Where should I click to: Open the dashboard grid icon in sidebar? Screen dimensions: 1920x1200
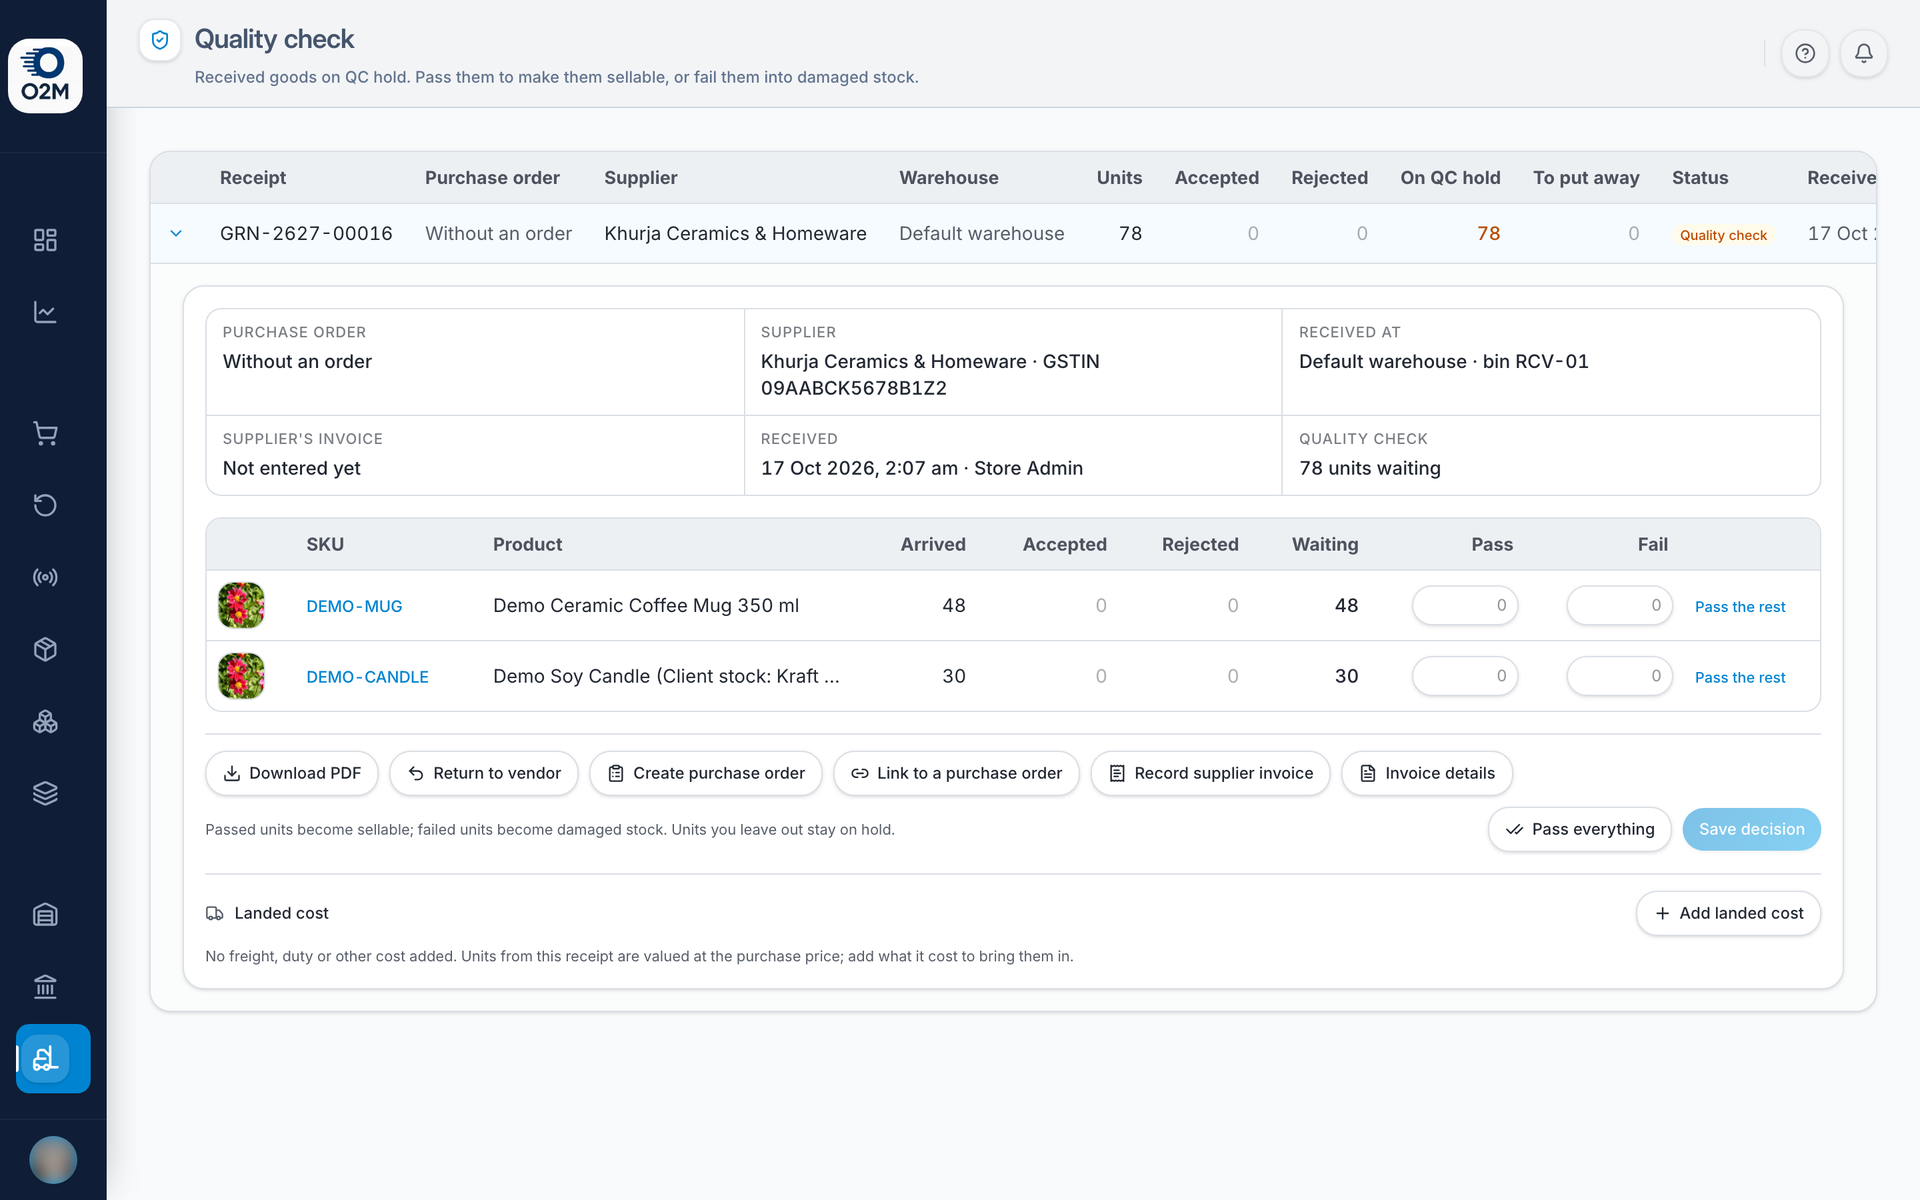pyautogui.click(x=45, y=240)
